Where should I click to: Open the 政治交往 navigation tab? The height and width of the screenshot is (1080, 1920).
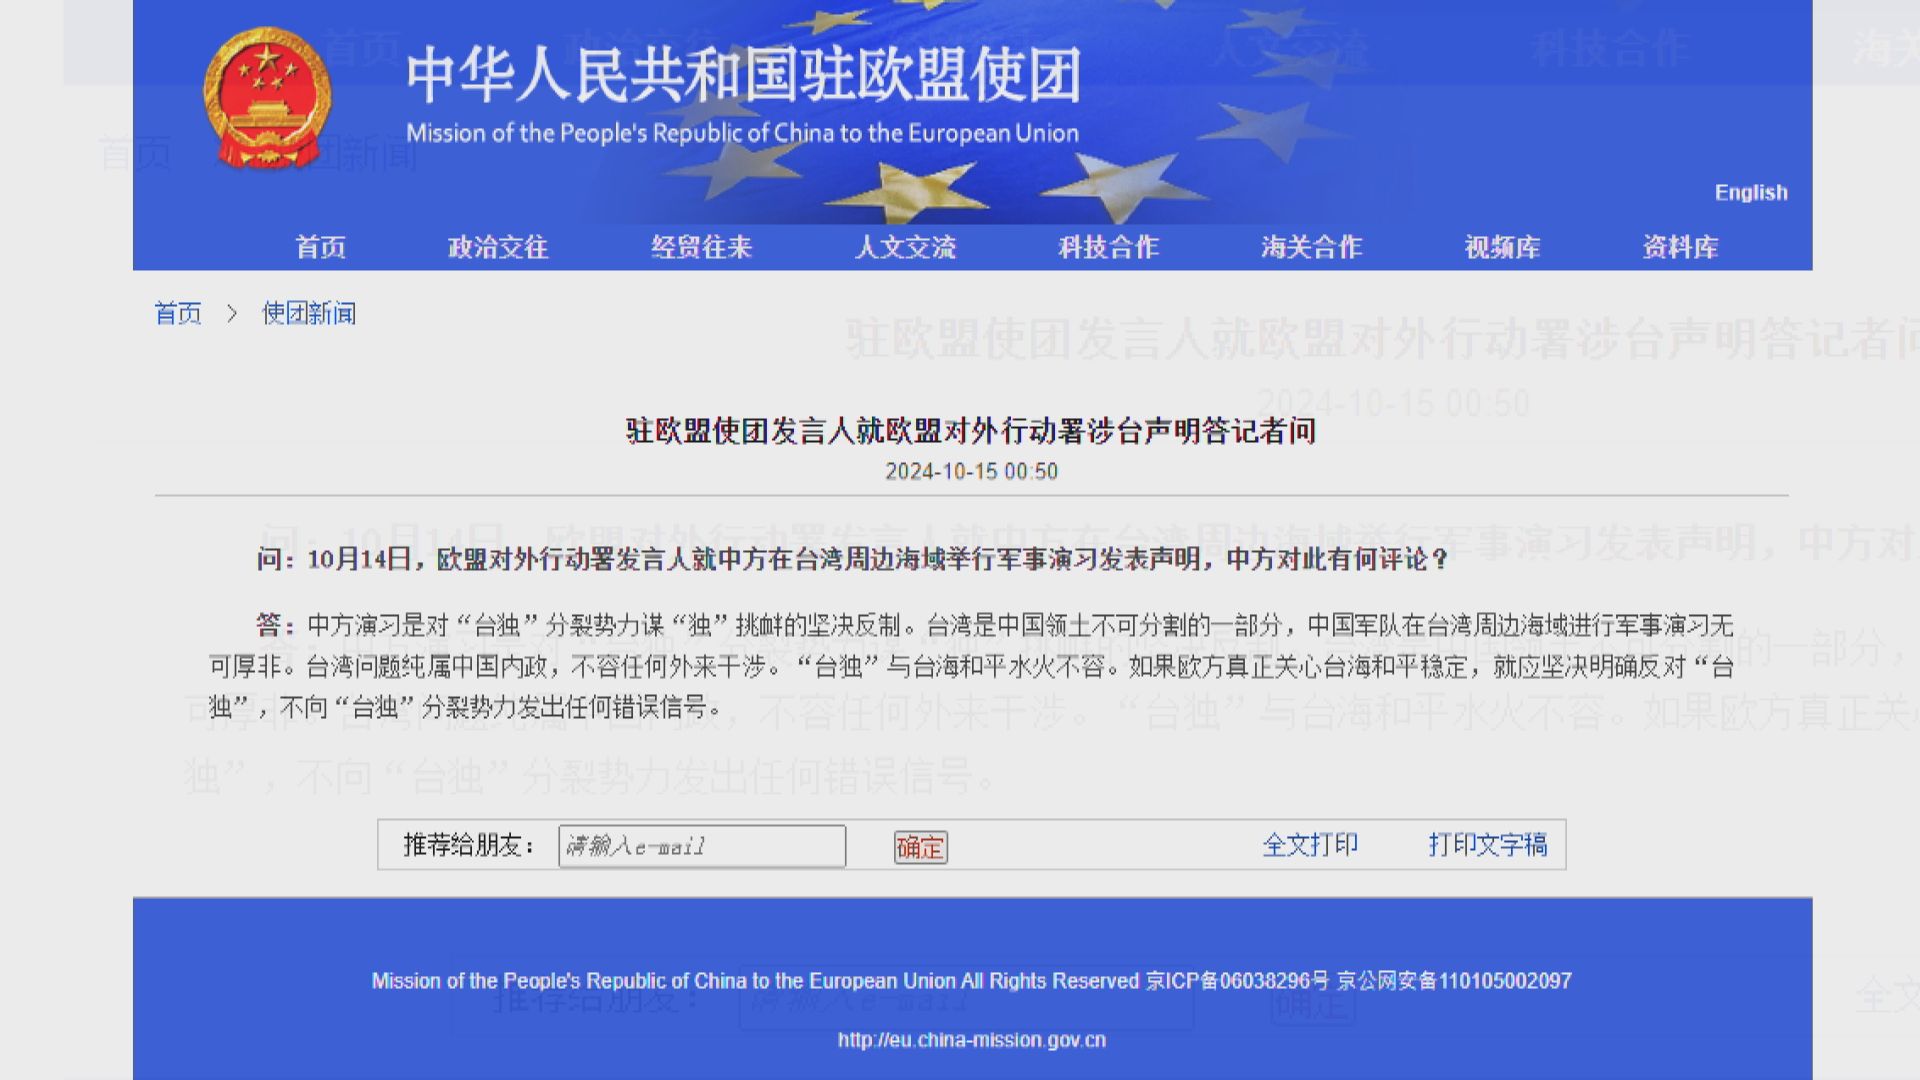pyautogui.click(x=497, y=247)
